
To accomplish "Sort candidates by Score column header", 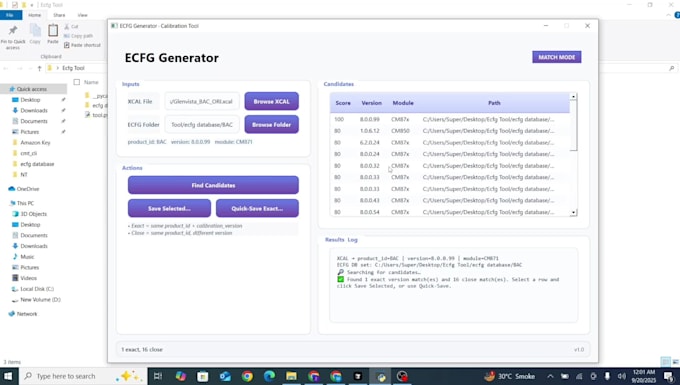I will click(x=343, y=103).
